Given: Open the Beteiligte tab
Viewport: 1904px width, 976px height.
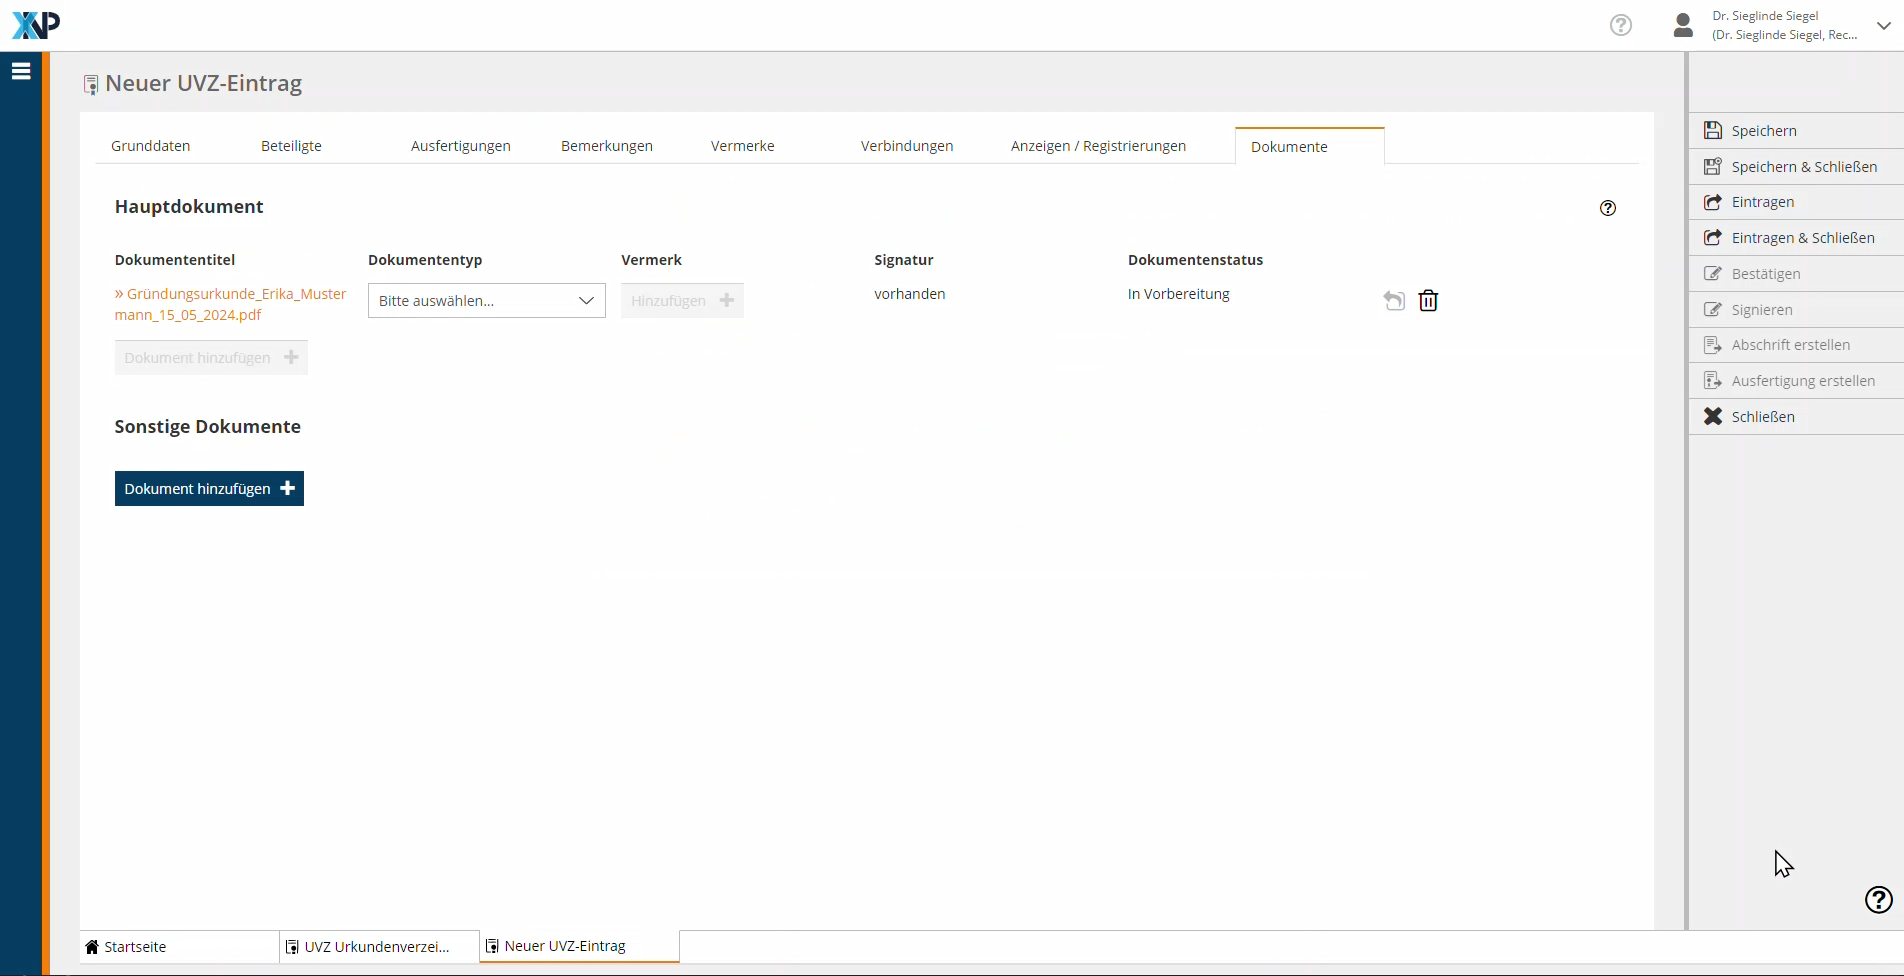Looking at the screenshot, I should point(291,146).
